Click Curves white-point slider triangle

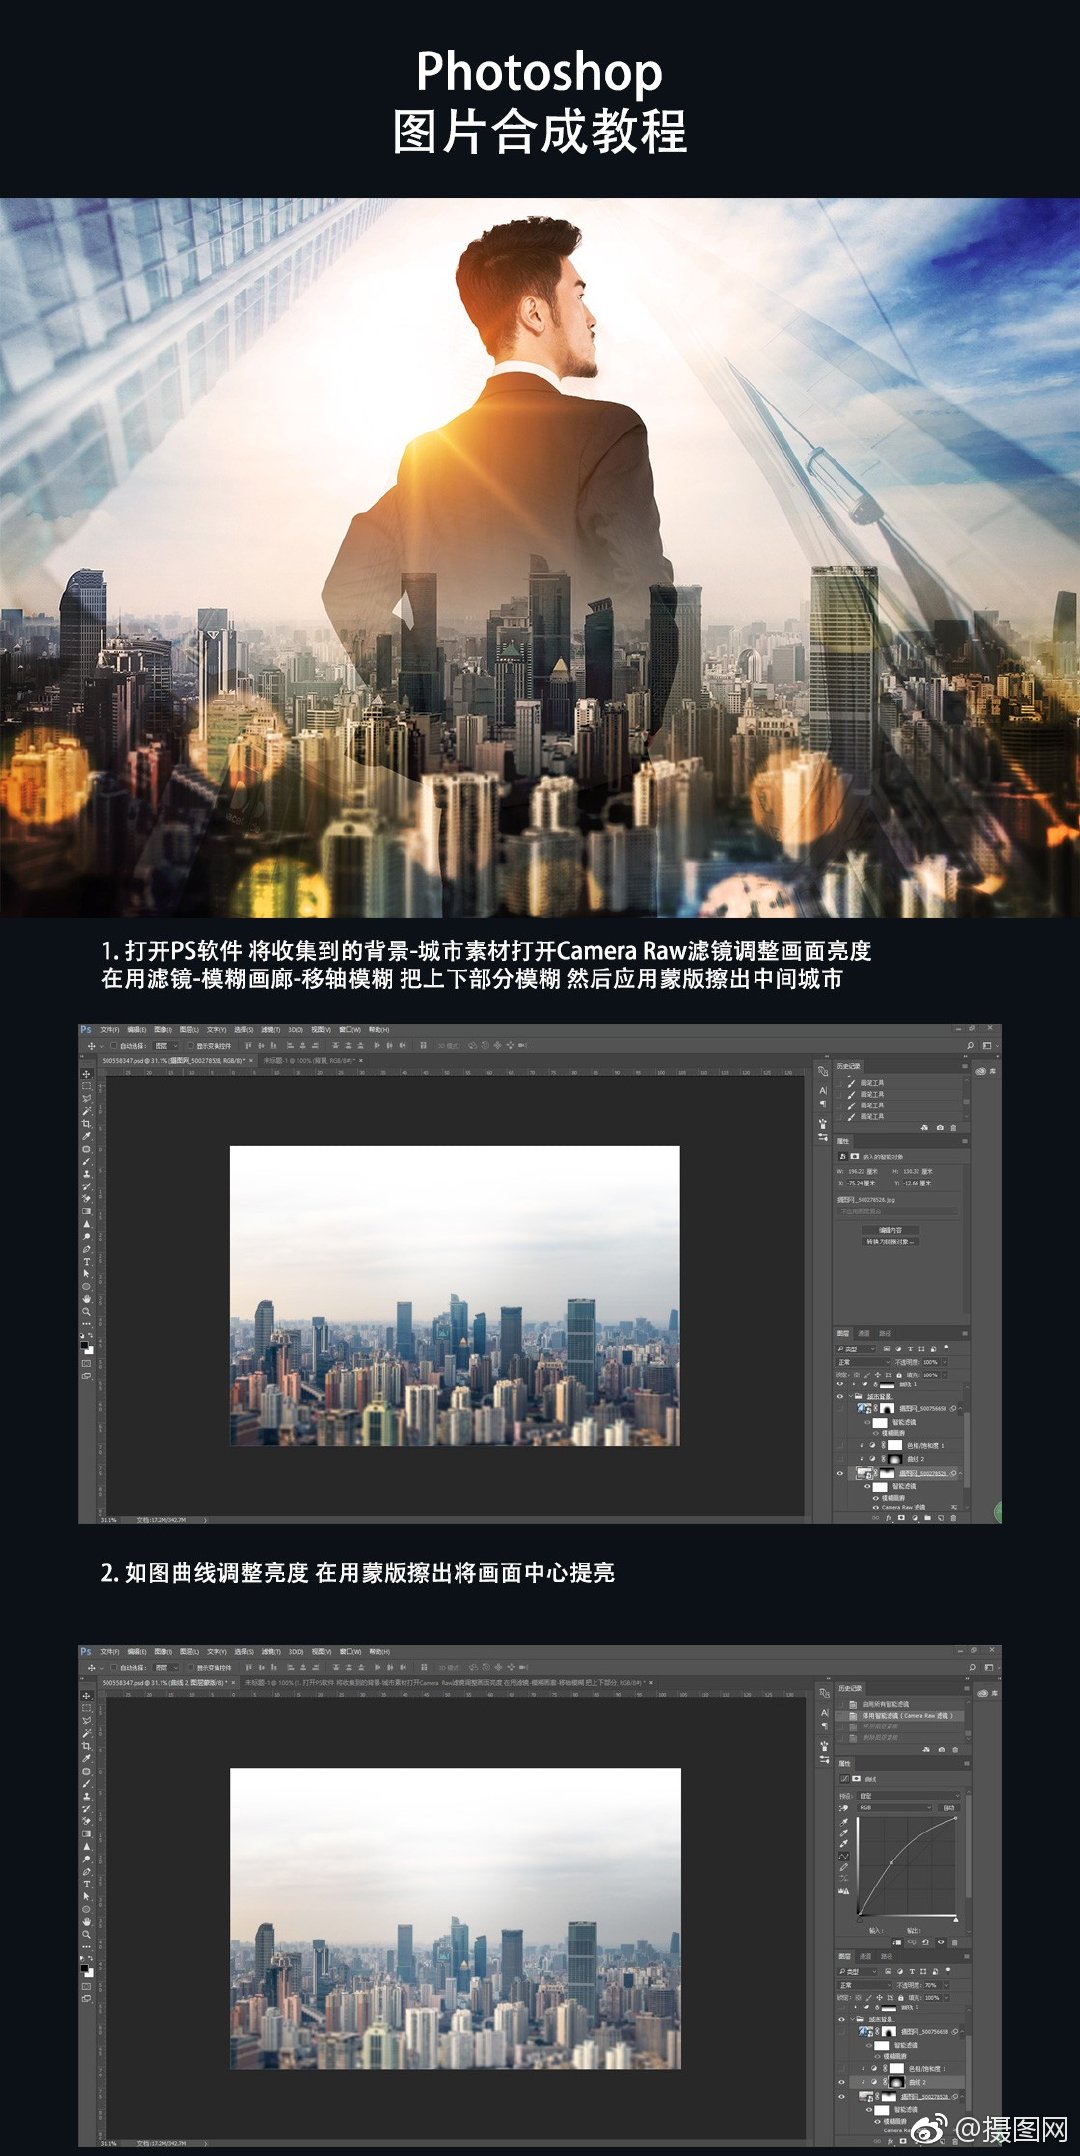click(x=956, y=1920)
